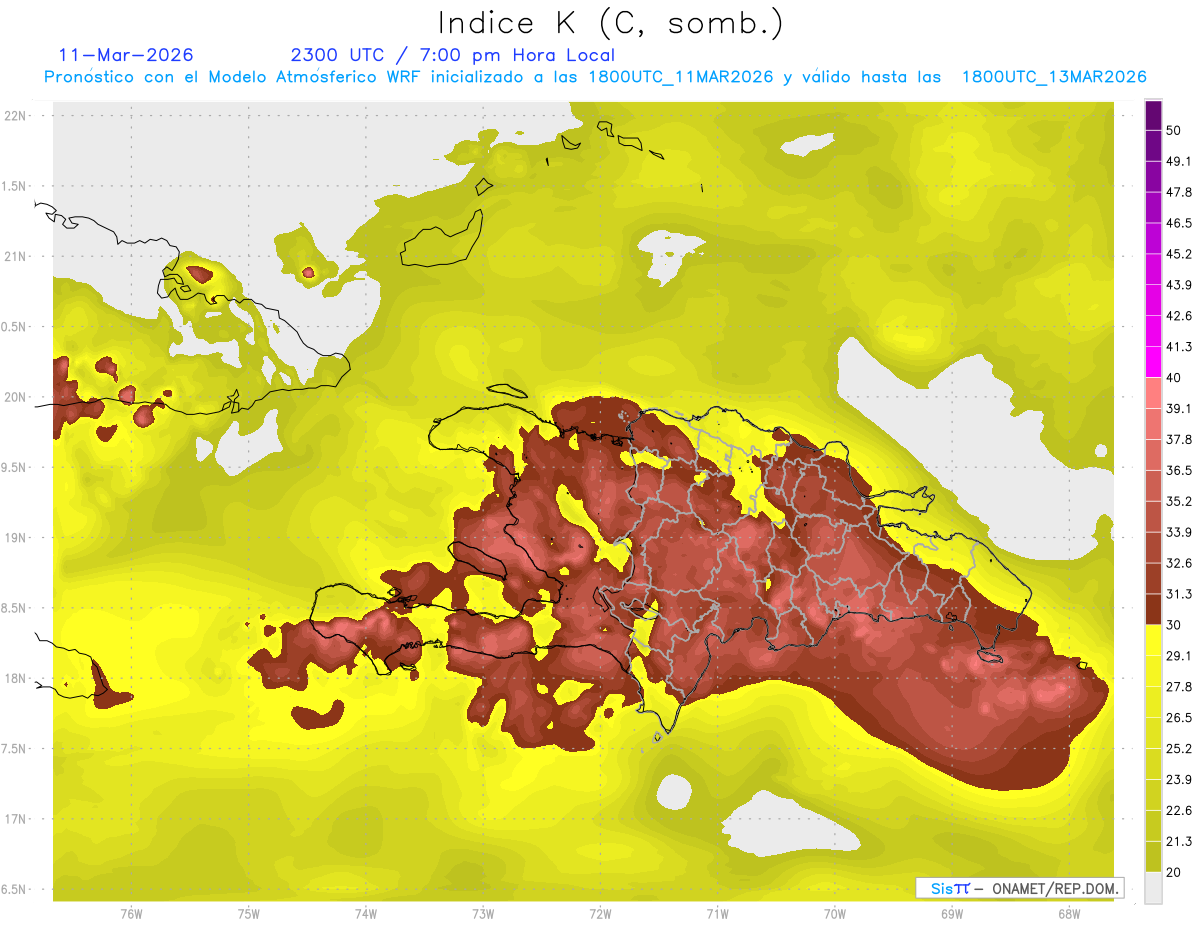Screen dimensions: 1200x927
Task: Select the "71W" longitude label
Action: (717, 914)
